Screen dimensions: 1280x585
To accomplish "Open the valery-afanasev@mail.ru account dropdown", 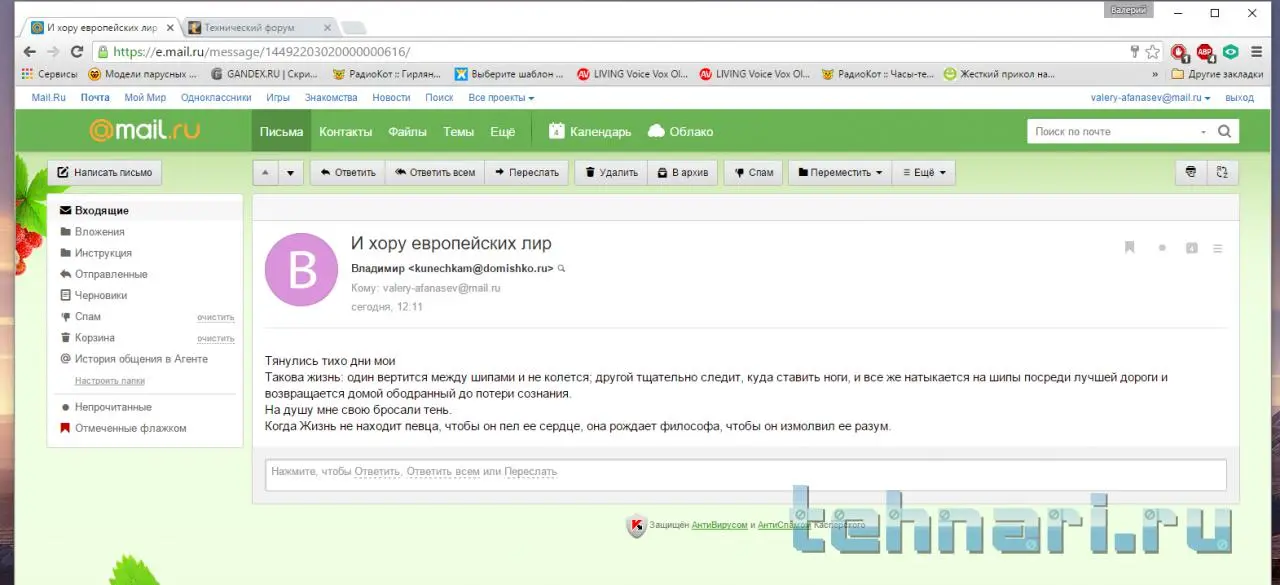I will (x=1150, y=98).
